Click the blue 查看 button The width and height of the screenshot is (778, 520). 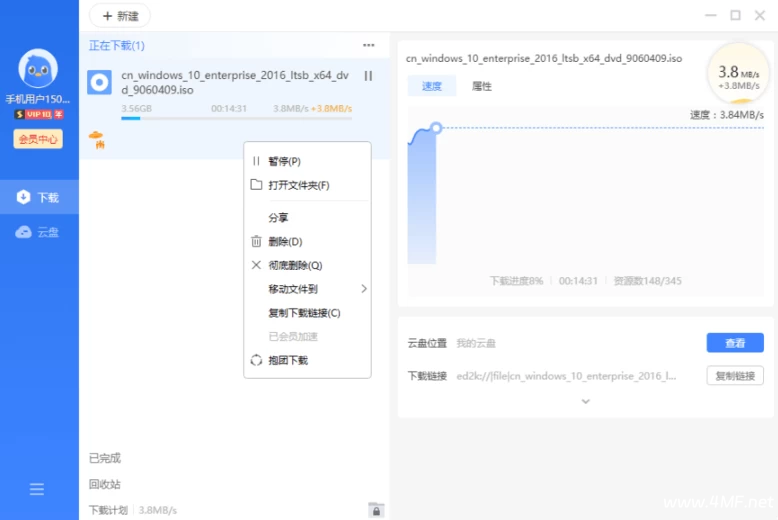pyautogui.click(x=734, y=343)
